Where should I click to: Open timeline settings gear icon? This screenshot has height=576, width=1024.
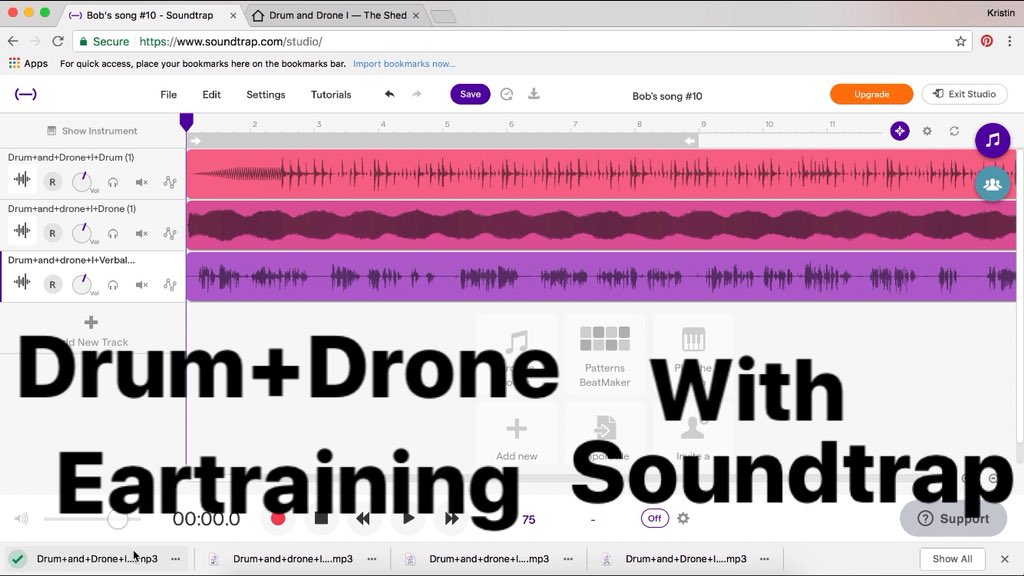(x=927, y=131)
